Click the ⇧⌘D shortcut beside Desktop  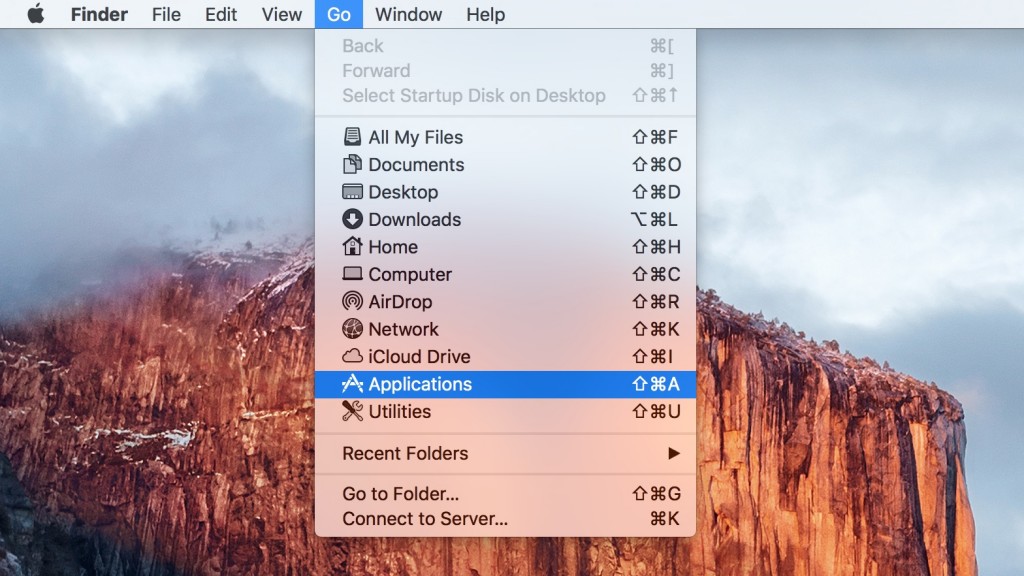[x=656, y=192]
